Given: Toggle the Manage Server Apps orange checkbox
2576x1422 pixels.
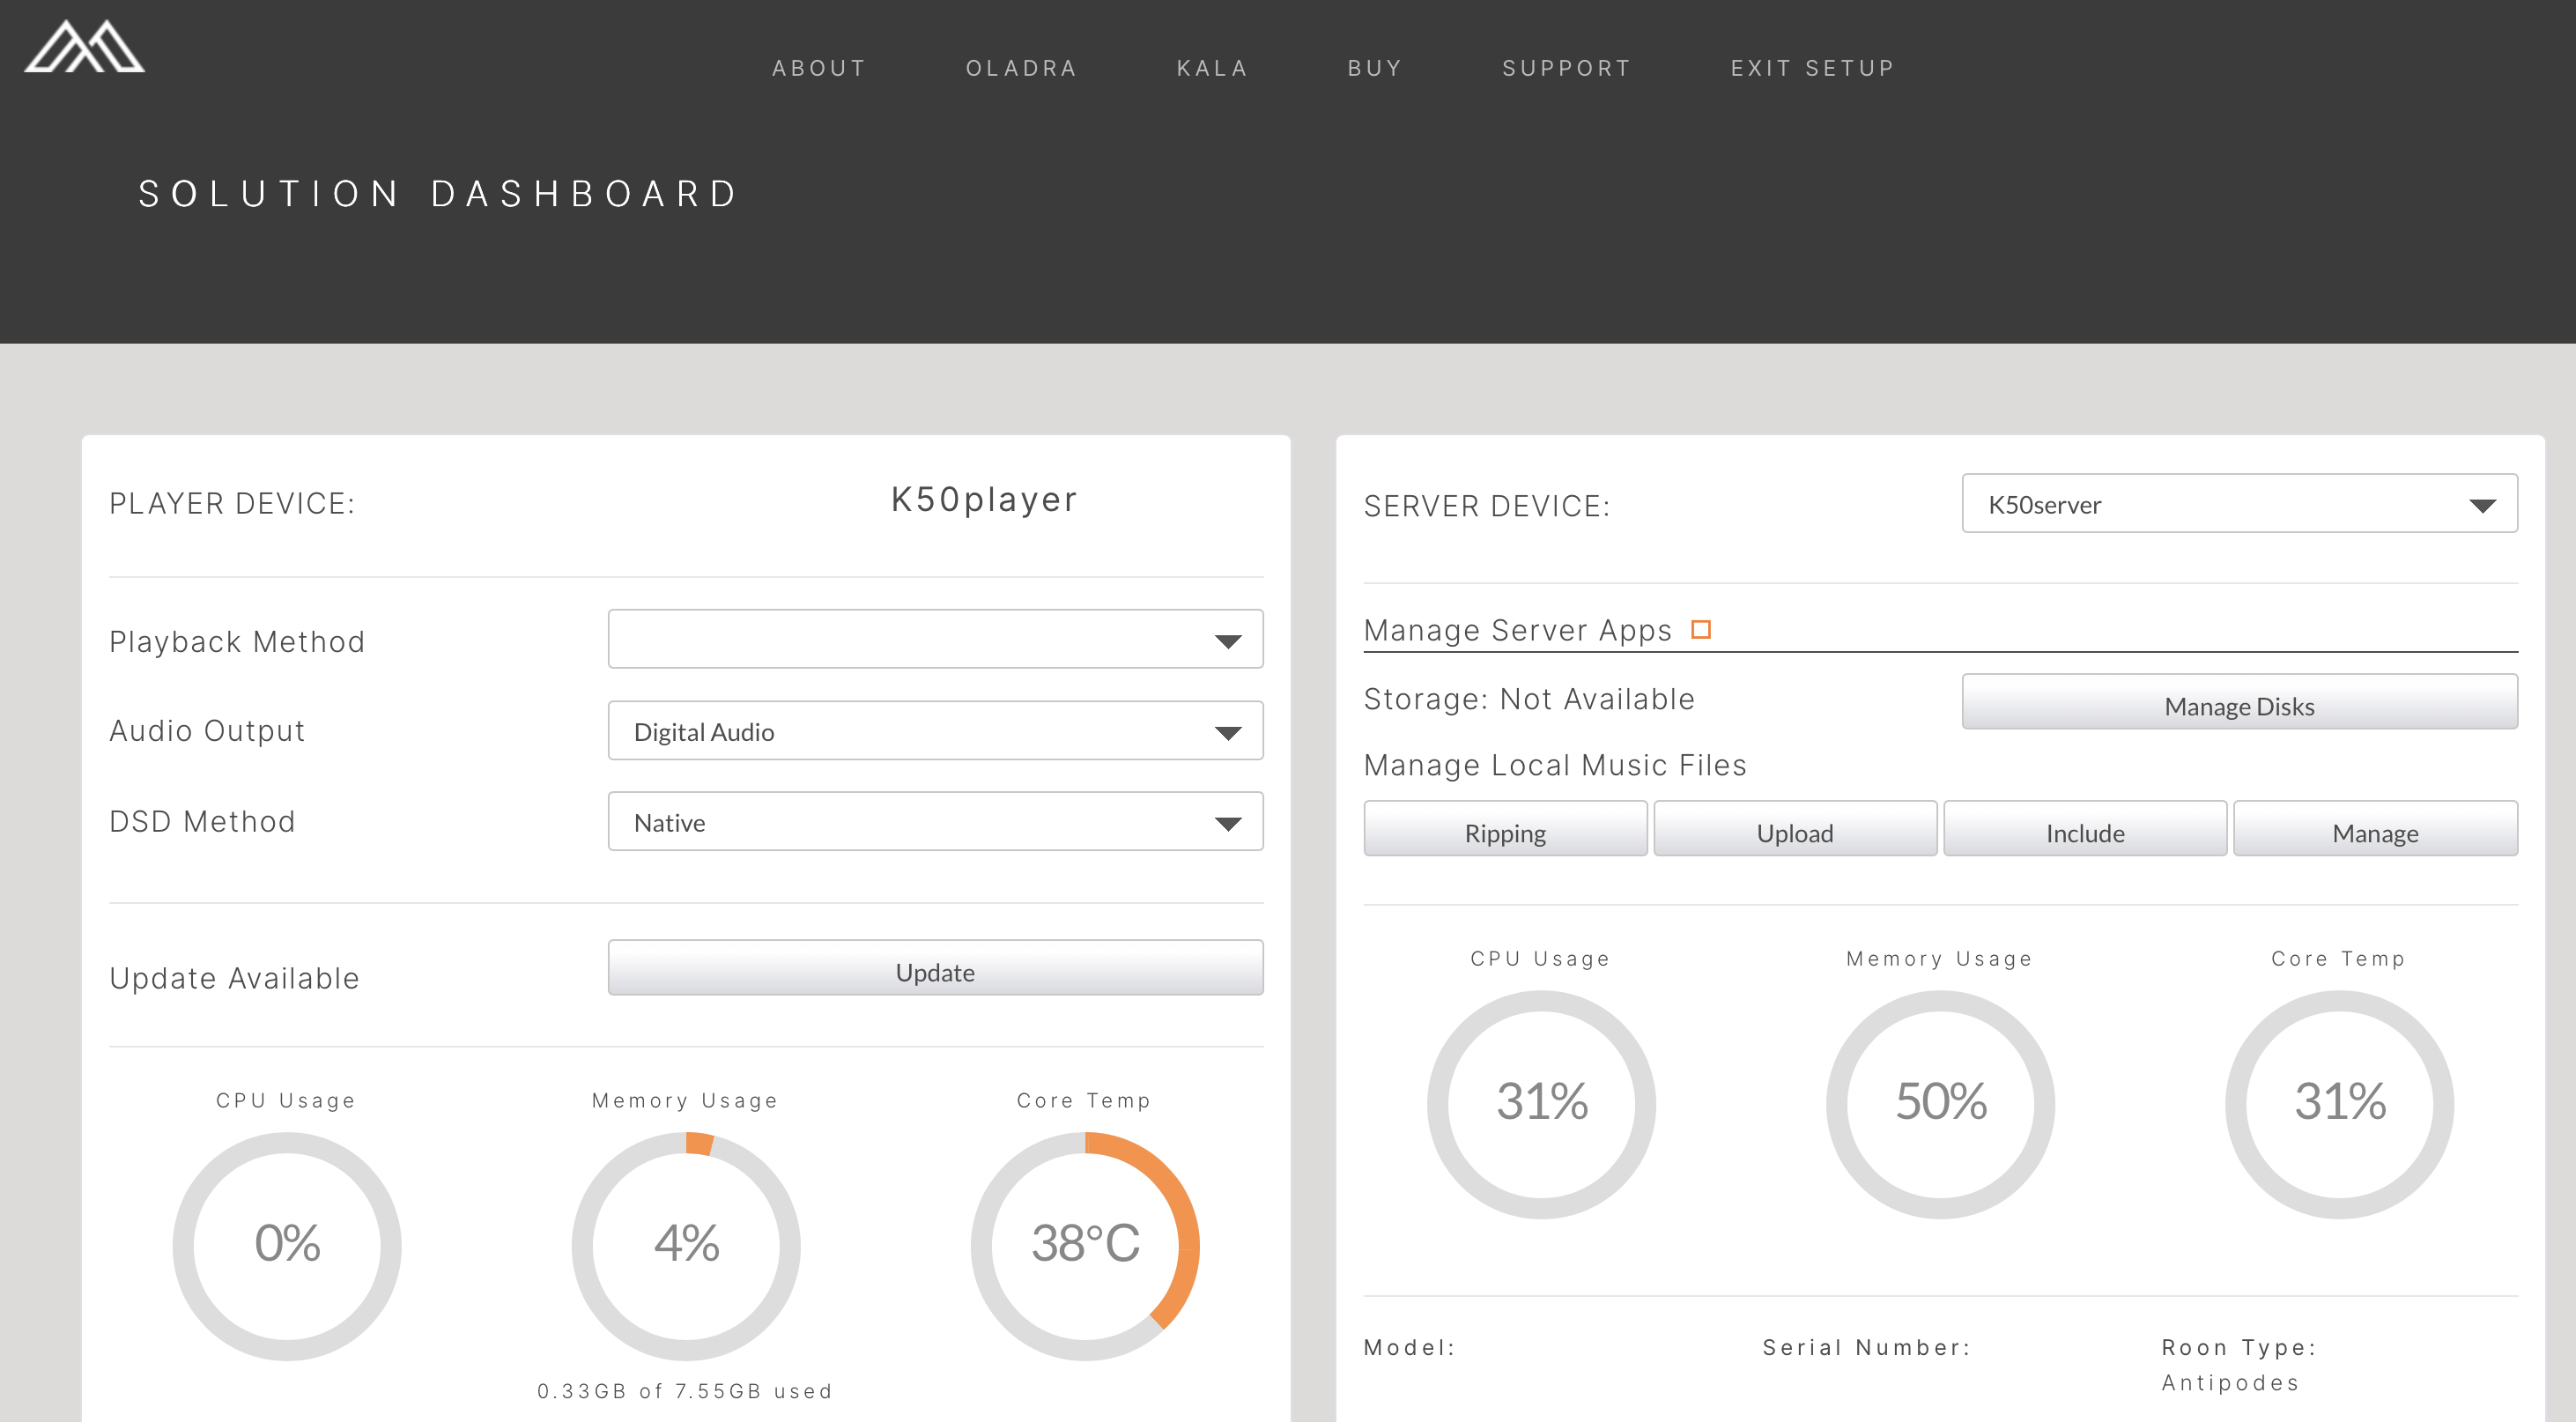Looking at the screenshot, I should click(1700, 630).
